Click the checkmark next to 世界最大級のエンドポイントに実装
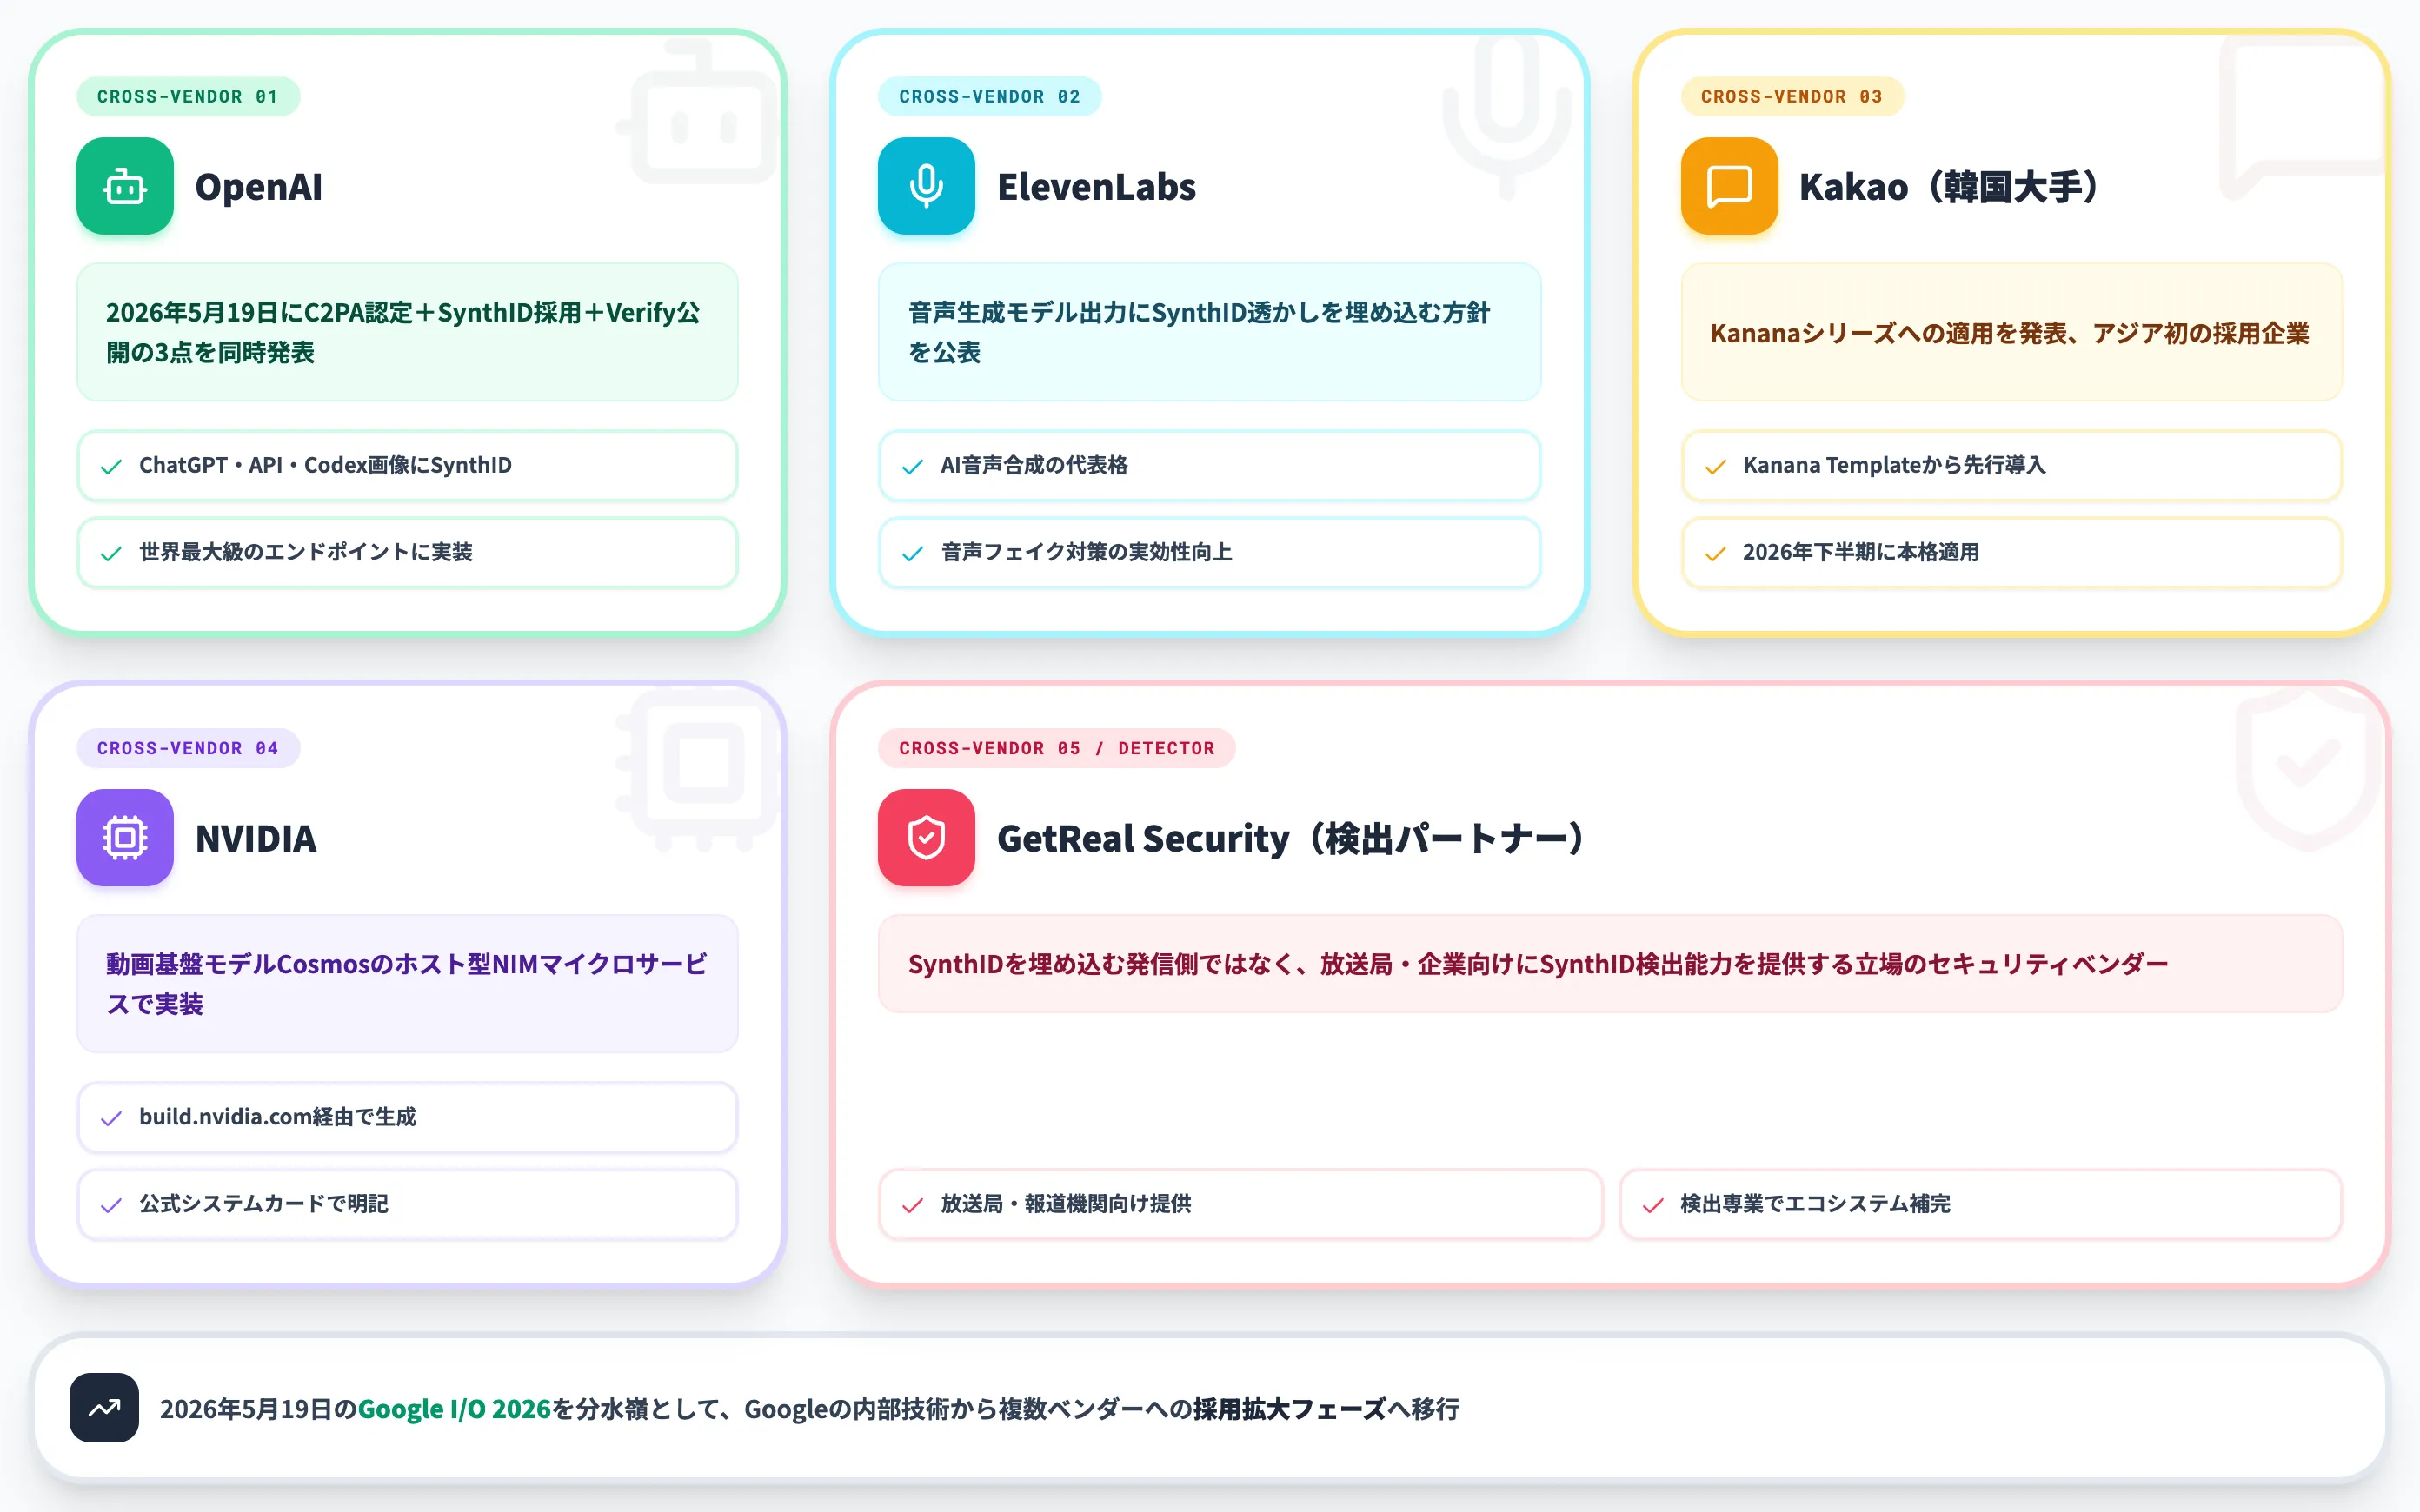The image size is (2420, 1512). click(x=111, y=553)
